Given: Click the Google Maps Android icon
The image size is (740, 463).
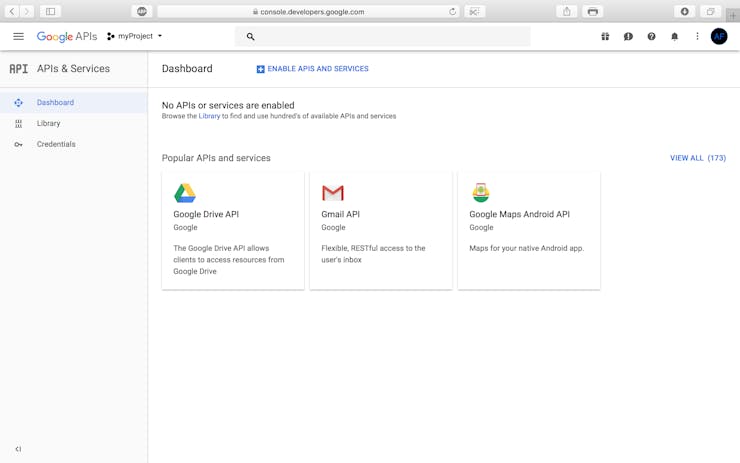Looking at the screenshot, I should (481, 193).
